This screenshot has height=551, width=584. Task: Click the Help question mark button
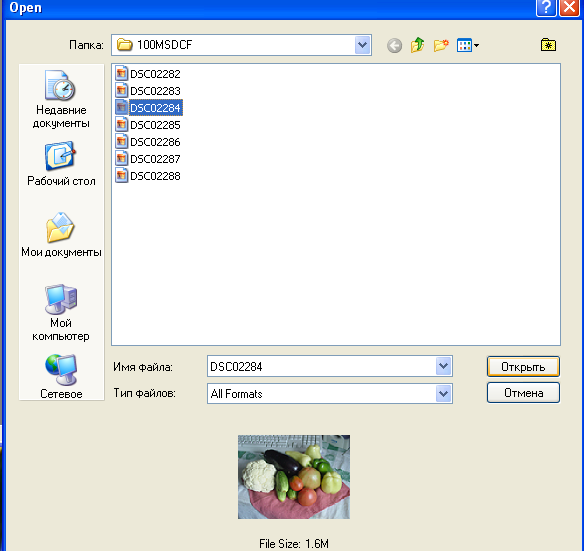[546, 8]
